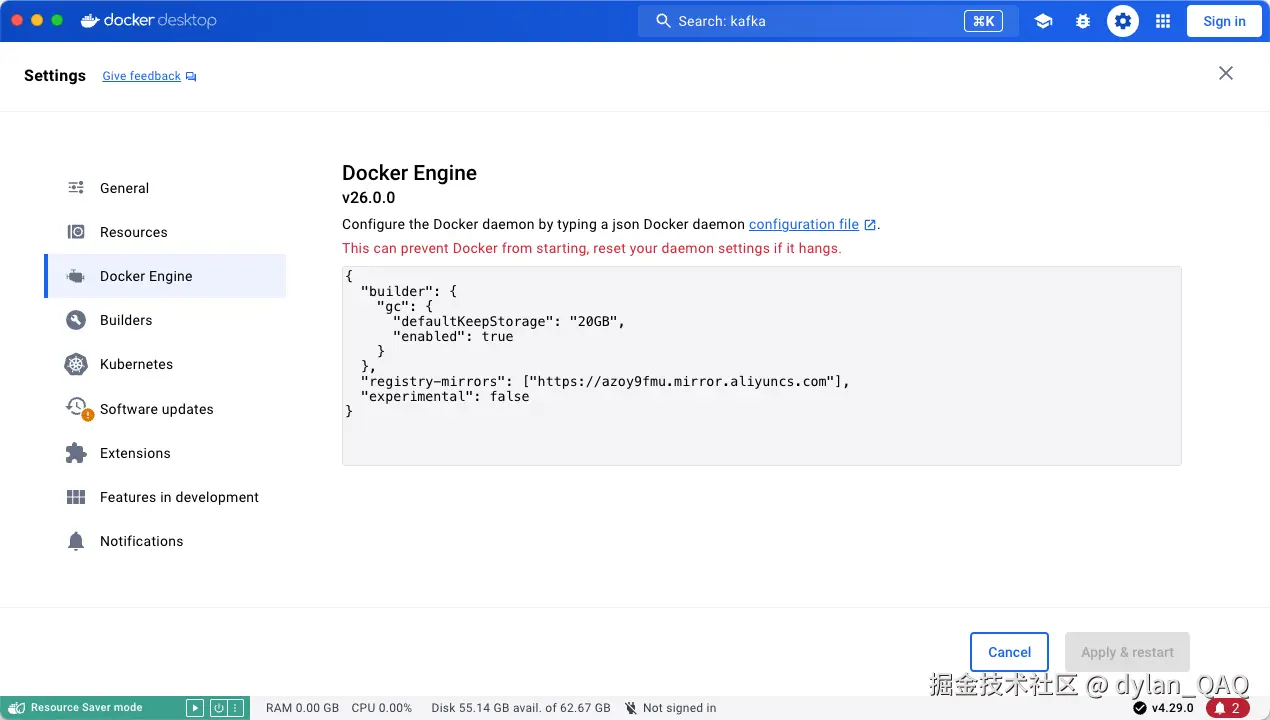The image size is (1270, 720).
Task: Click the Software updates clock icon
Action: click(77, 407)
